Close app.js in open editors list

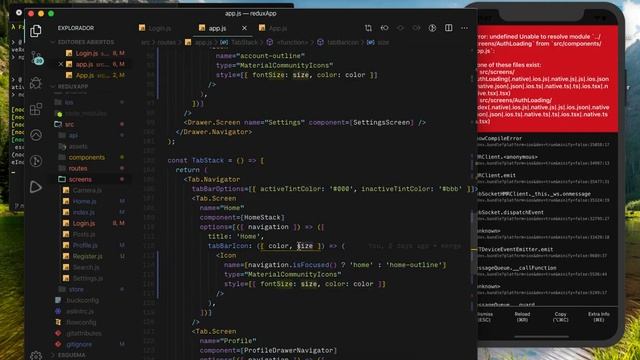(x=61, y=64)
